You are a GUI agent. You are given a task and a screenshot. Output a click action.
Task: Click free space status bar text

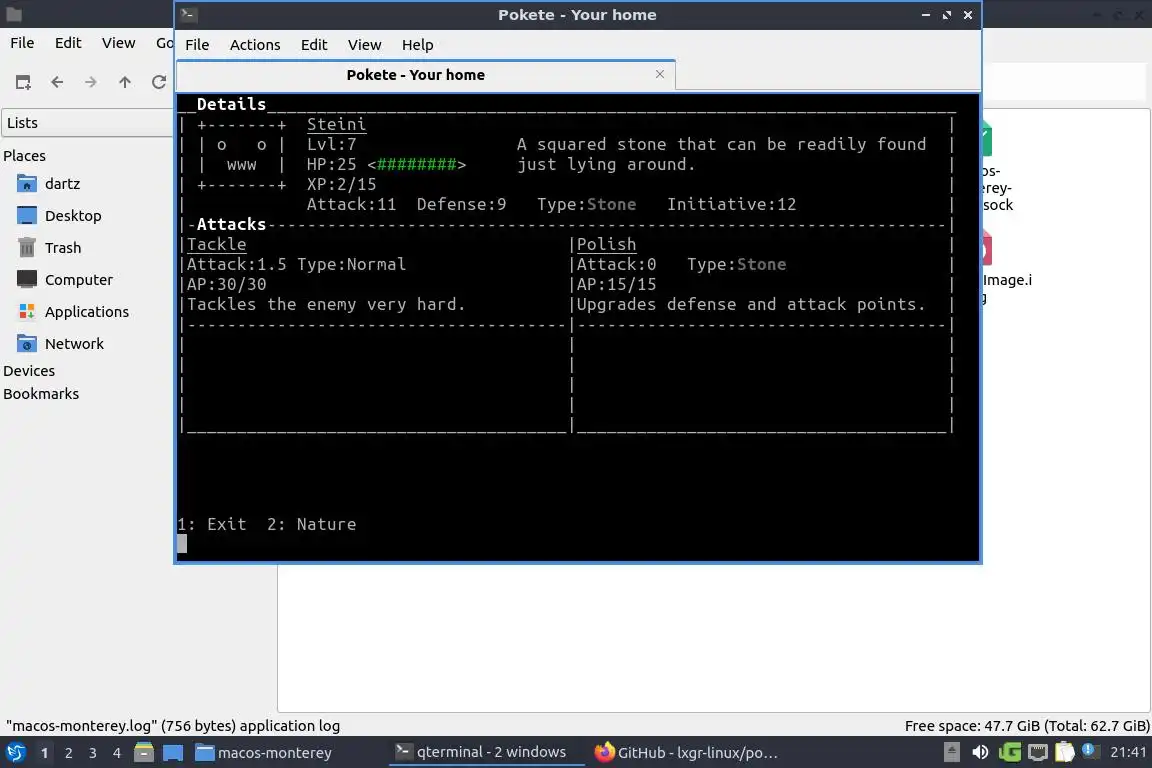[x=1026, y=726]
